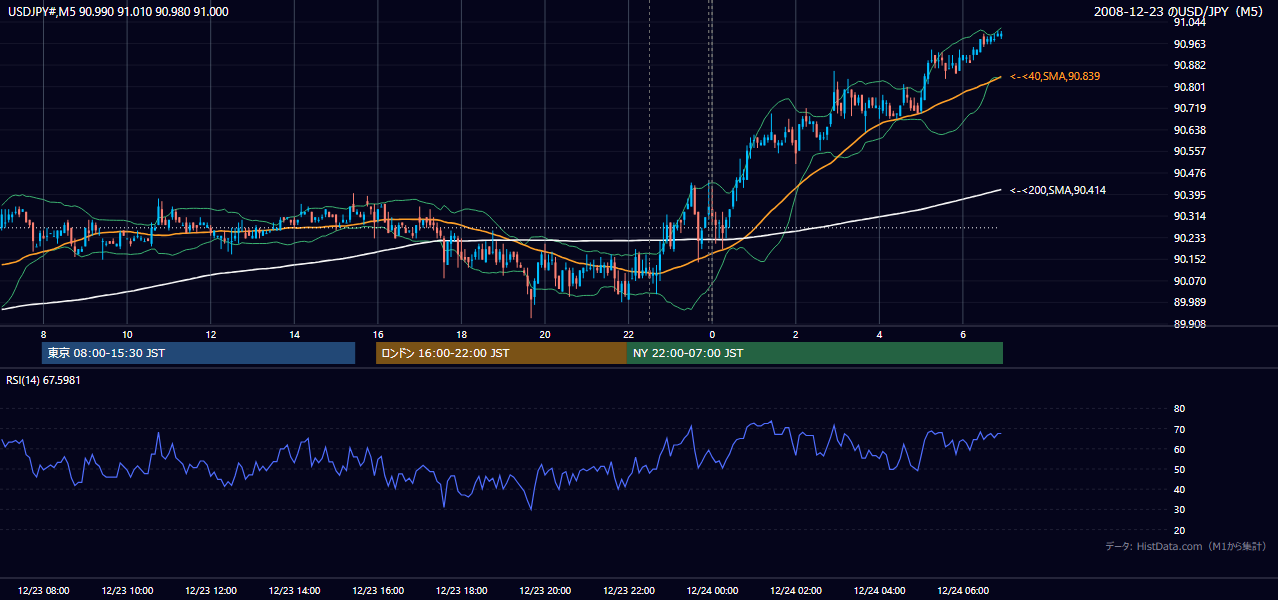Click the Tokyo 08:00-15:30 JST session bar
Screen dimensions: 1278x600
coord(199,353)
